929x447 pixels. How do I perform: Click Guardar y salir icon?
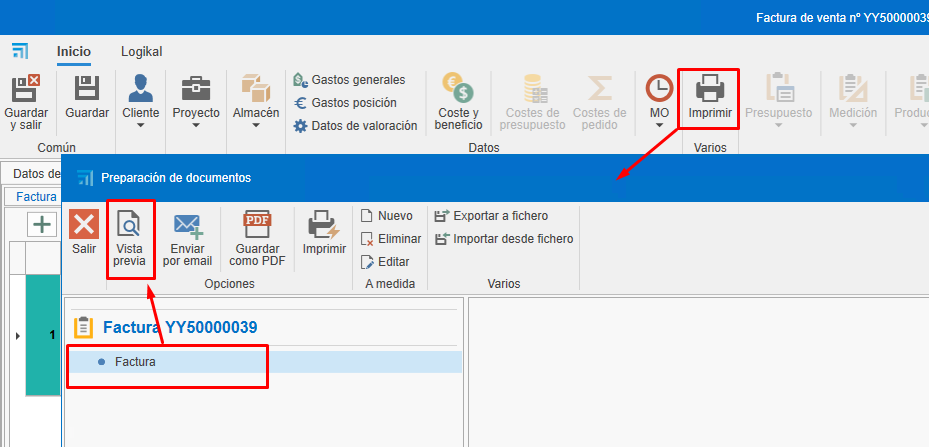coord(26,88)
